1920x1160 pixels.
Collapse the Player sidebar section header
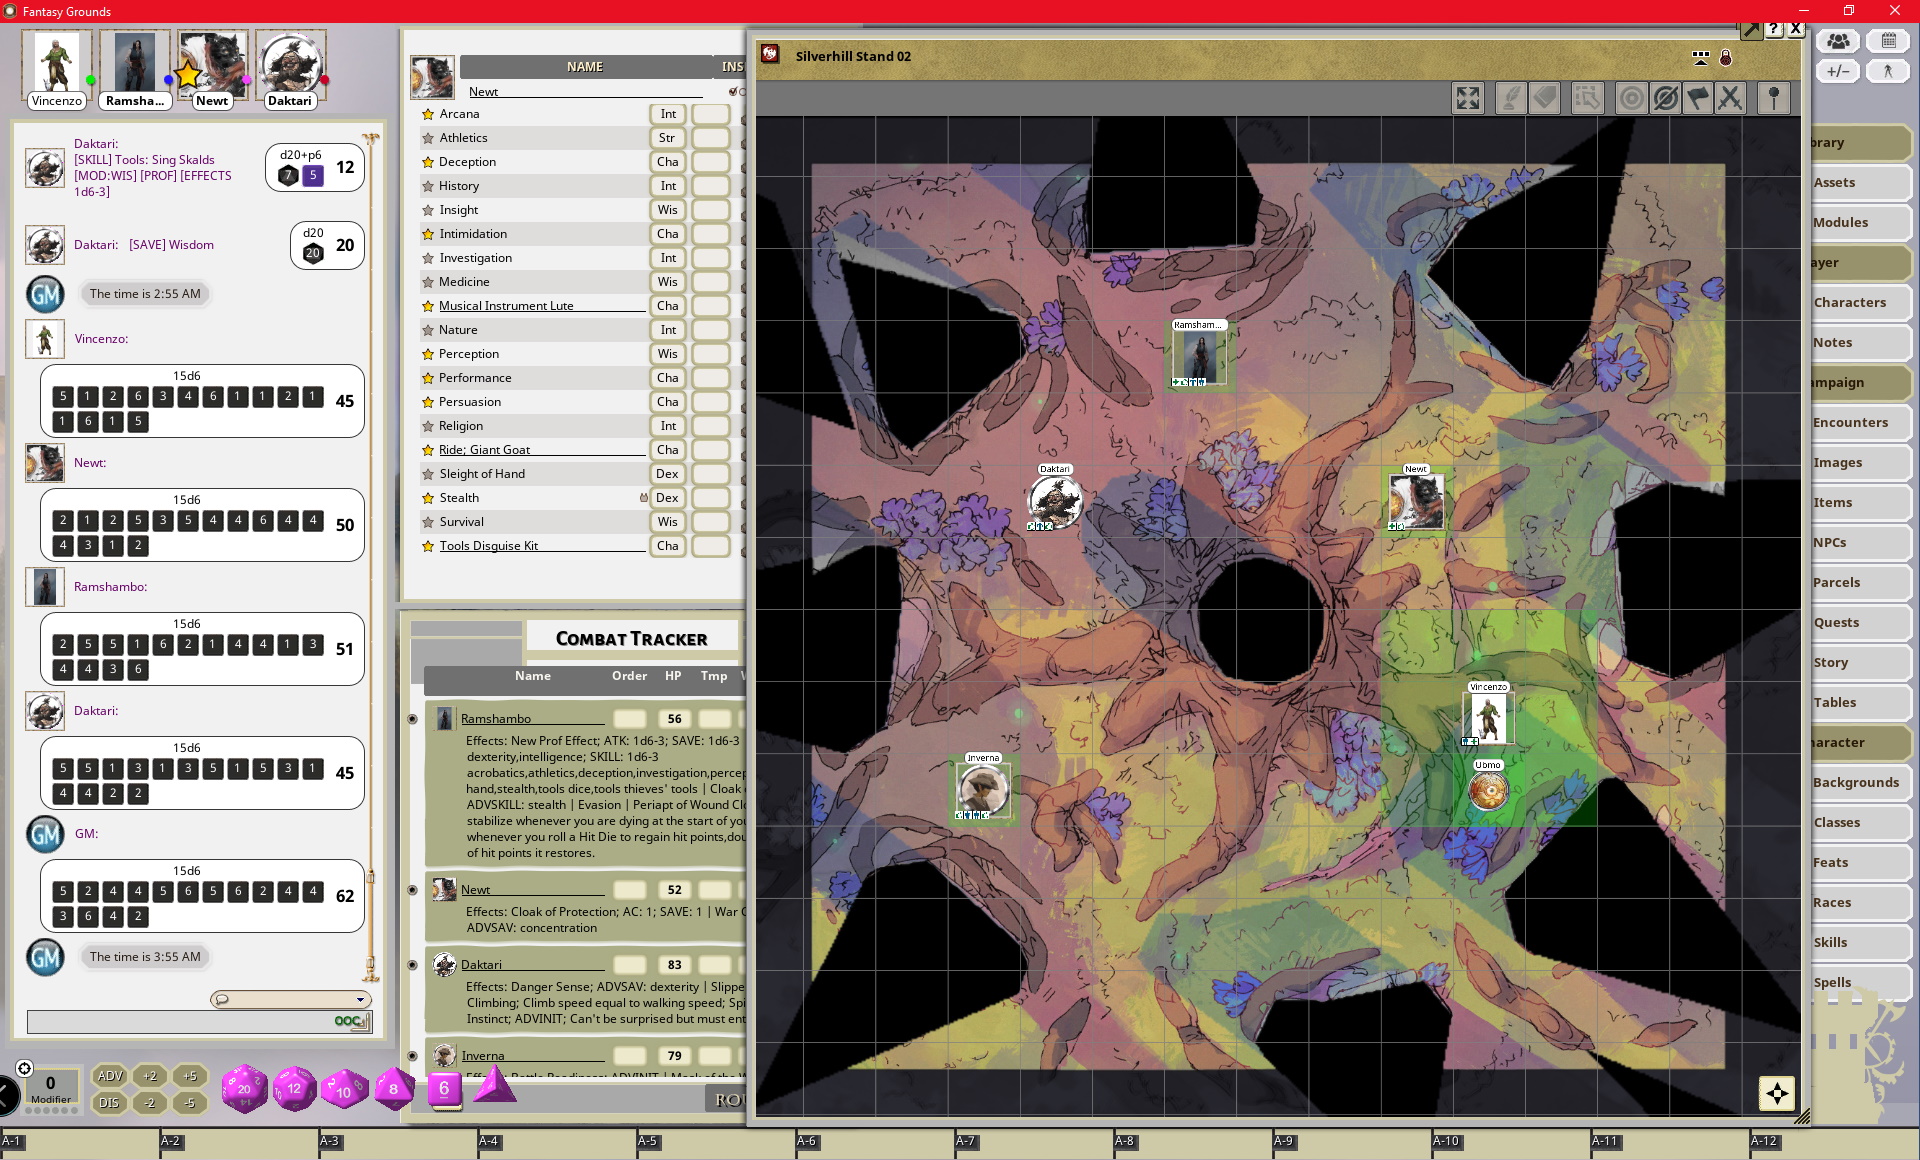pyautogui.click(x=1860, y=262)
